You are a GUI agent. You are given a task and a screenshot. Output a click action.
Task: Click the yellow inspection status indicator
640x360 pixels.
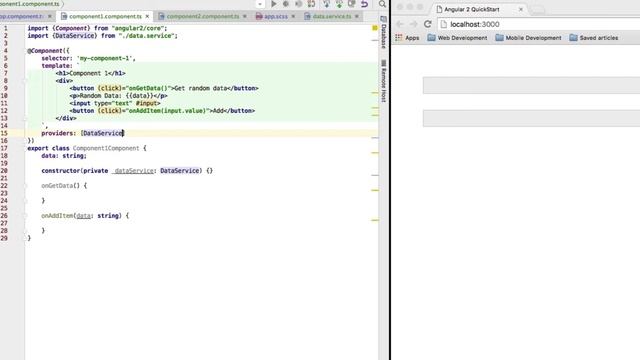[375, 28]
